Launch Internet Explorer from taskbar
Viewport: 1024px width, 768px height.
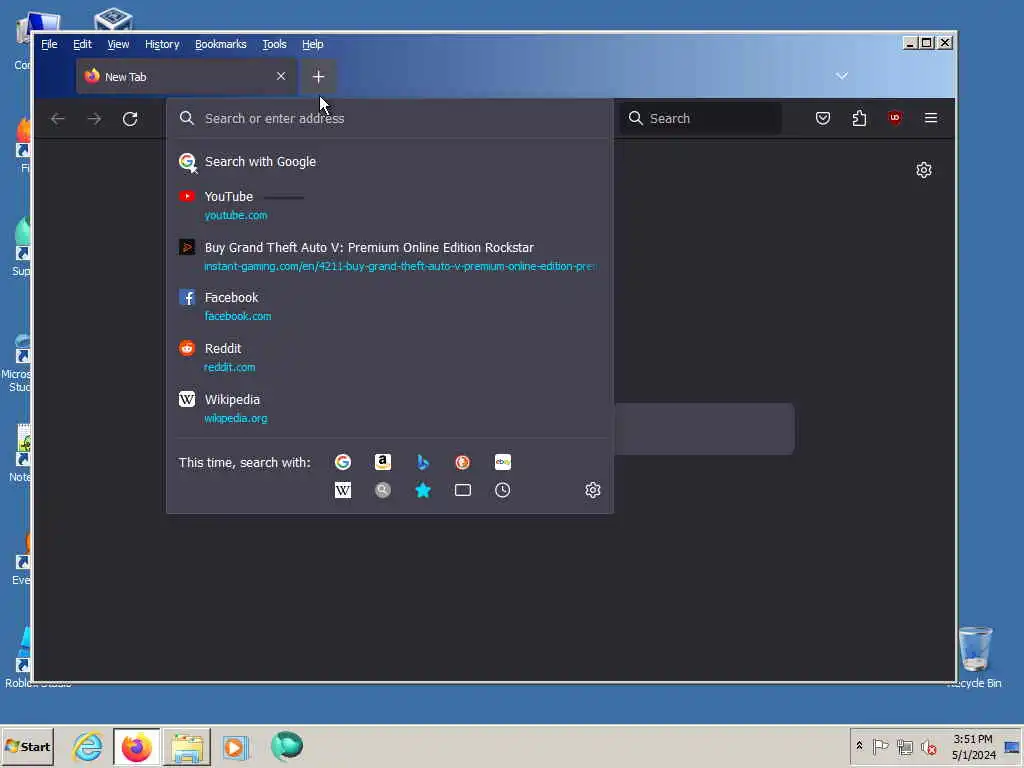click(x=88, y=746)
